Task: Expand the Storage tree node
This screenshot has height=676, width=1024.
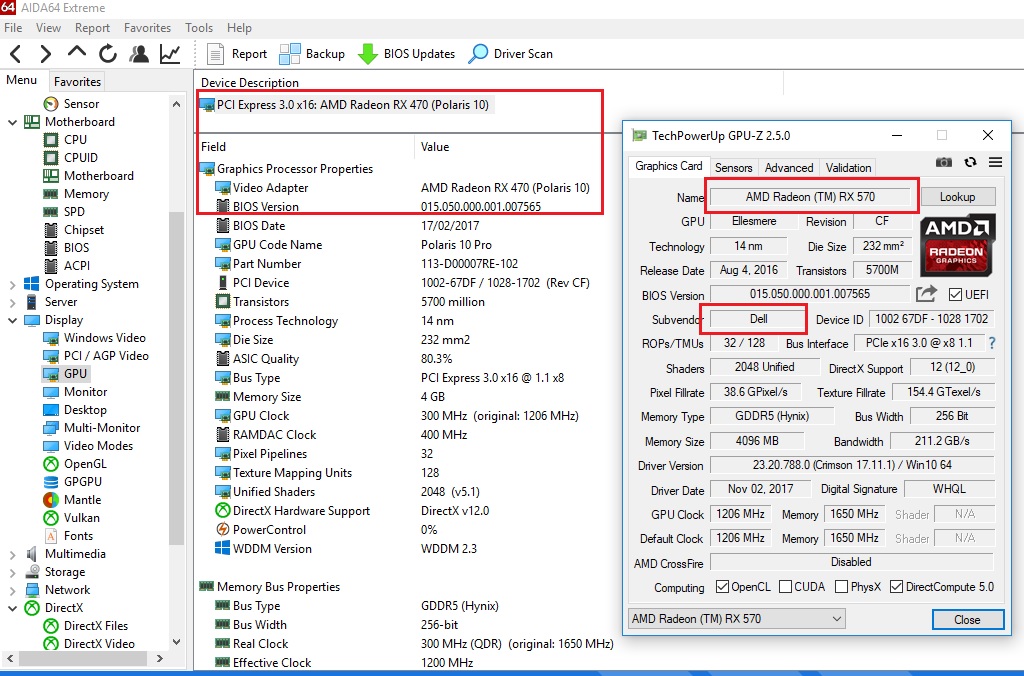Action: click(x=12, y=572)
